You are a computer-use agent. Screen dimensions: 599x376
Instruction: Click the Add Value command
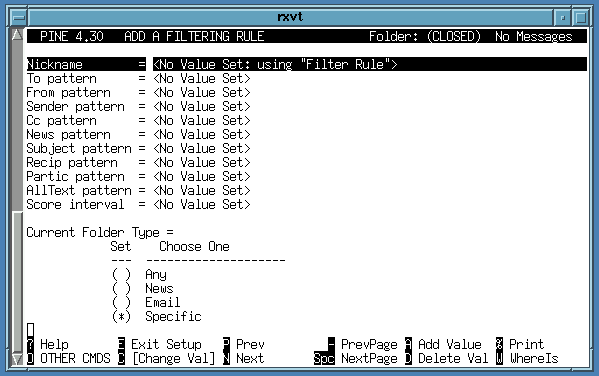[450, 344]
